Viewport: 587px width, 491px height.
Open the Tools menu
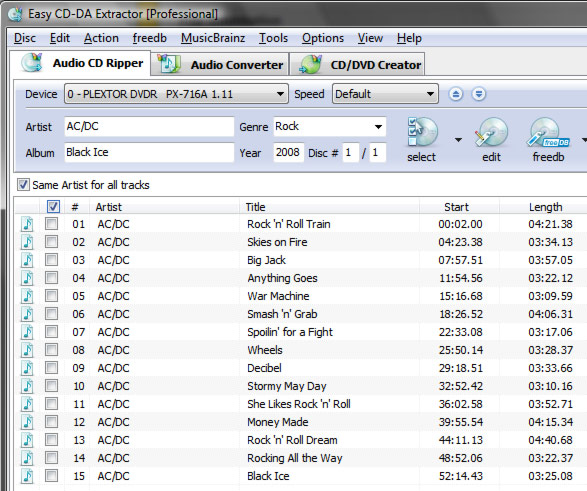[274, 38]
